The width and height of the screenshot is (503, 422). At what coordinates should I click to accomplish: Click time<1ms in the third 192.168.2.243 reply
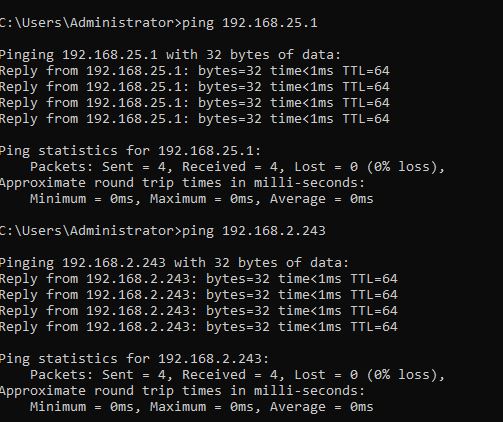[x=310, y=311]
